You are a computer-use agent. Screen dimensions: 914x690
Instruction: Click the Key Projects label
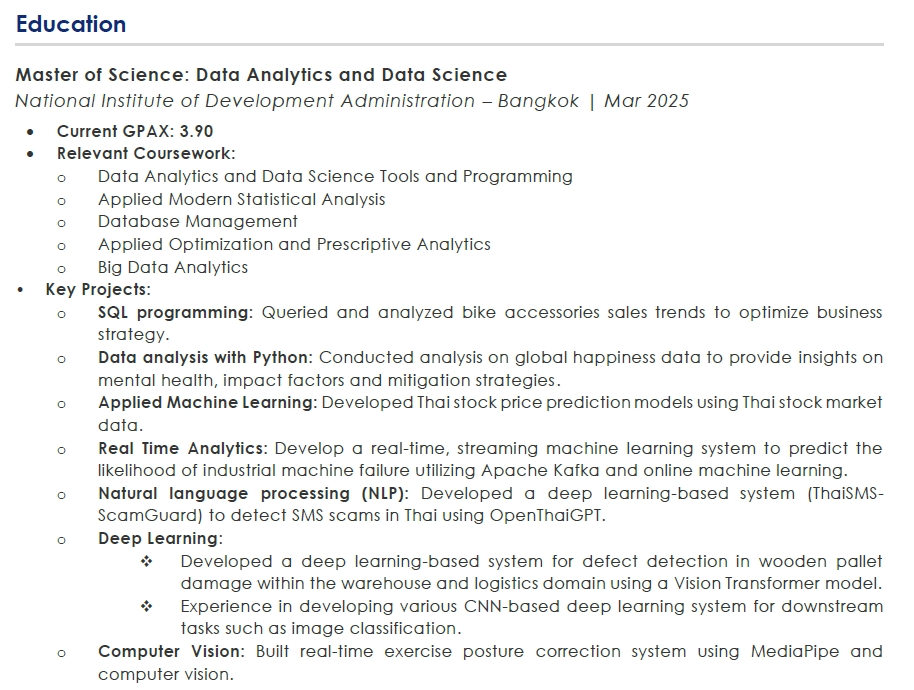pyautogui.click(x=98, y=290)
